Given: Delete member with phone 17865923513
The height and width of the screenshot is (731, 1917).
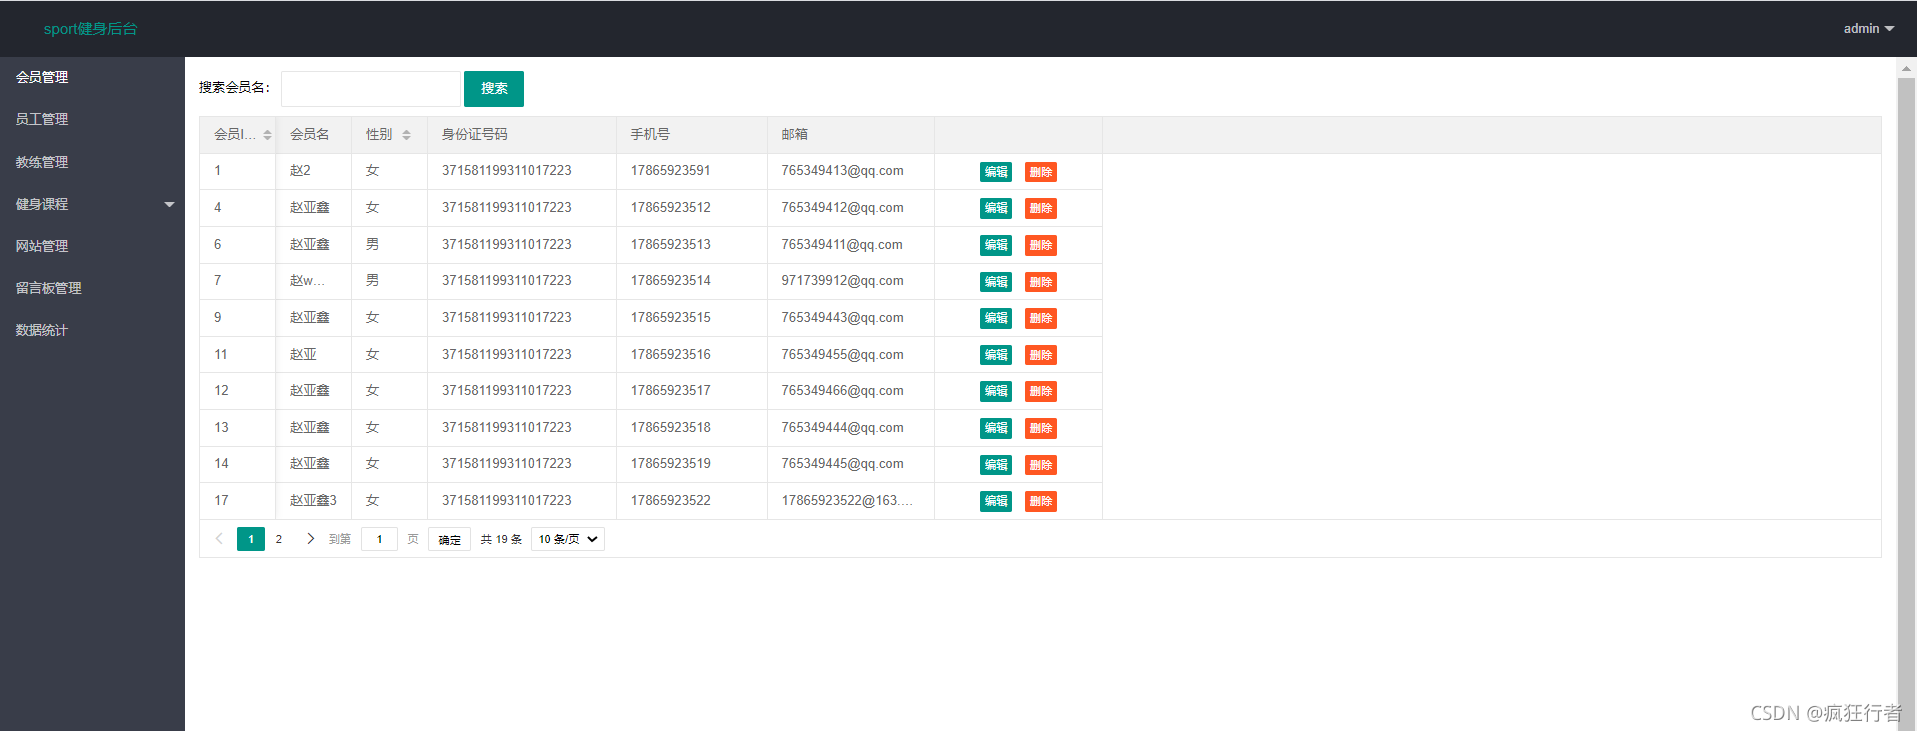Looking at the screenshot, I should pos(1041,245).
